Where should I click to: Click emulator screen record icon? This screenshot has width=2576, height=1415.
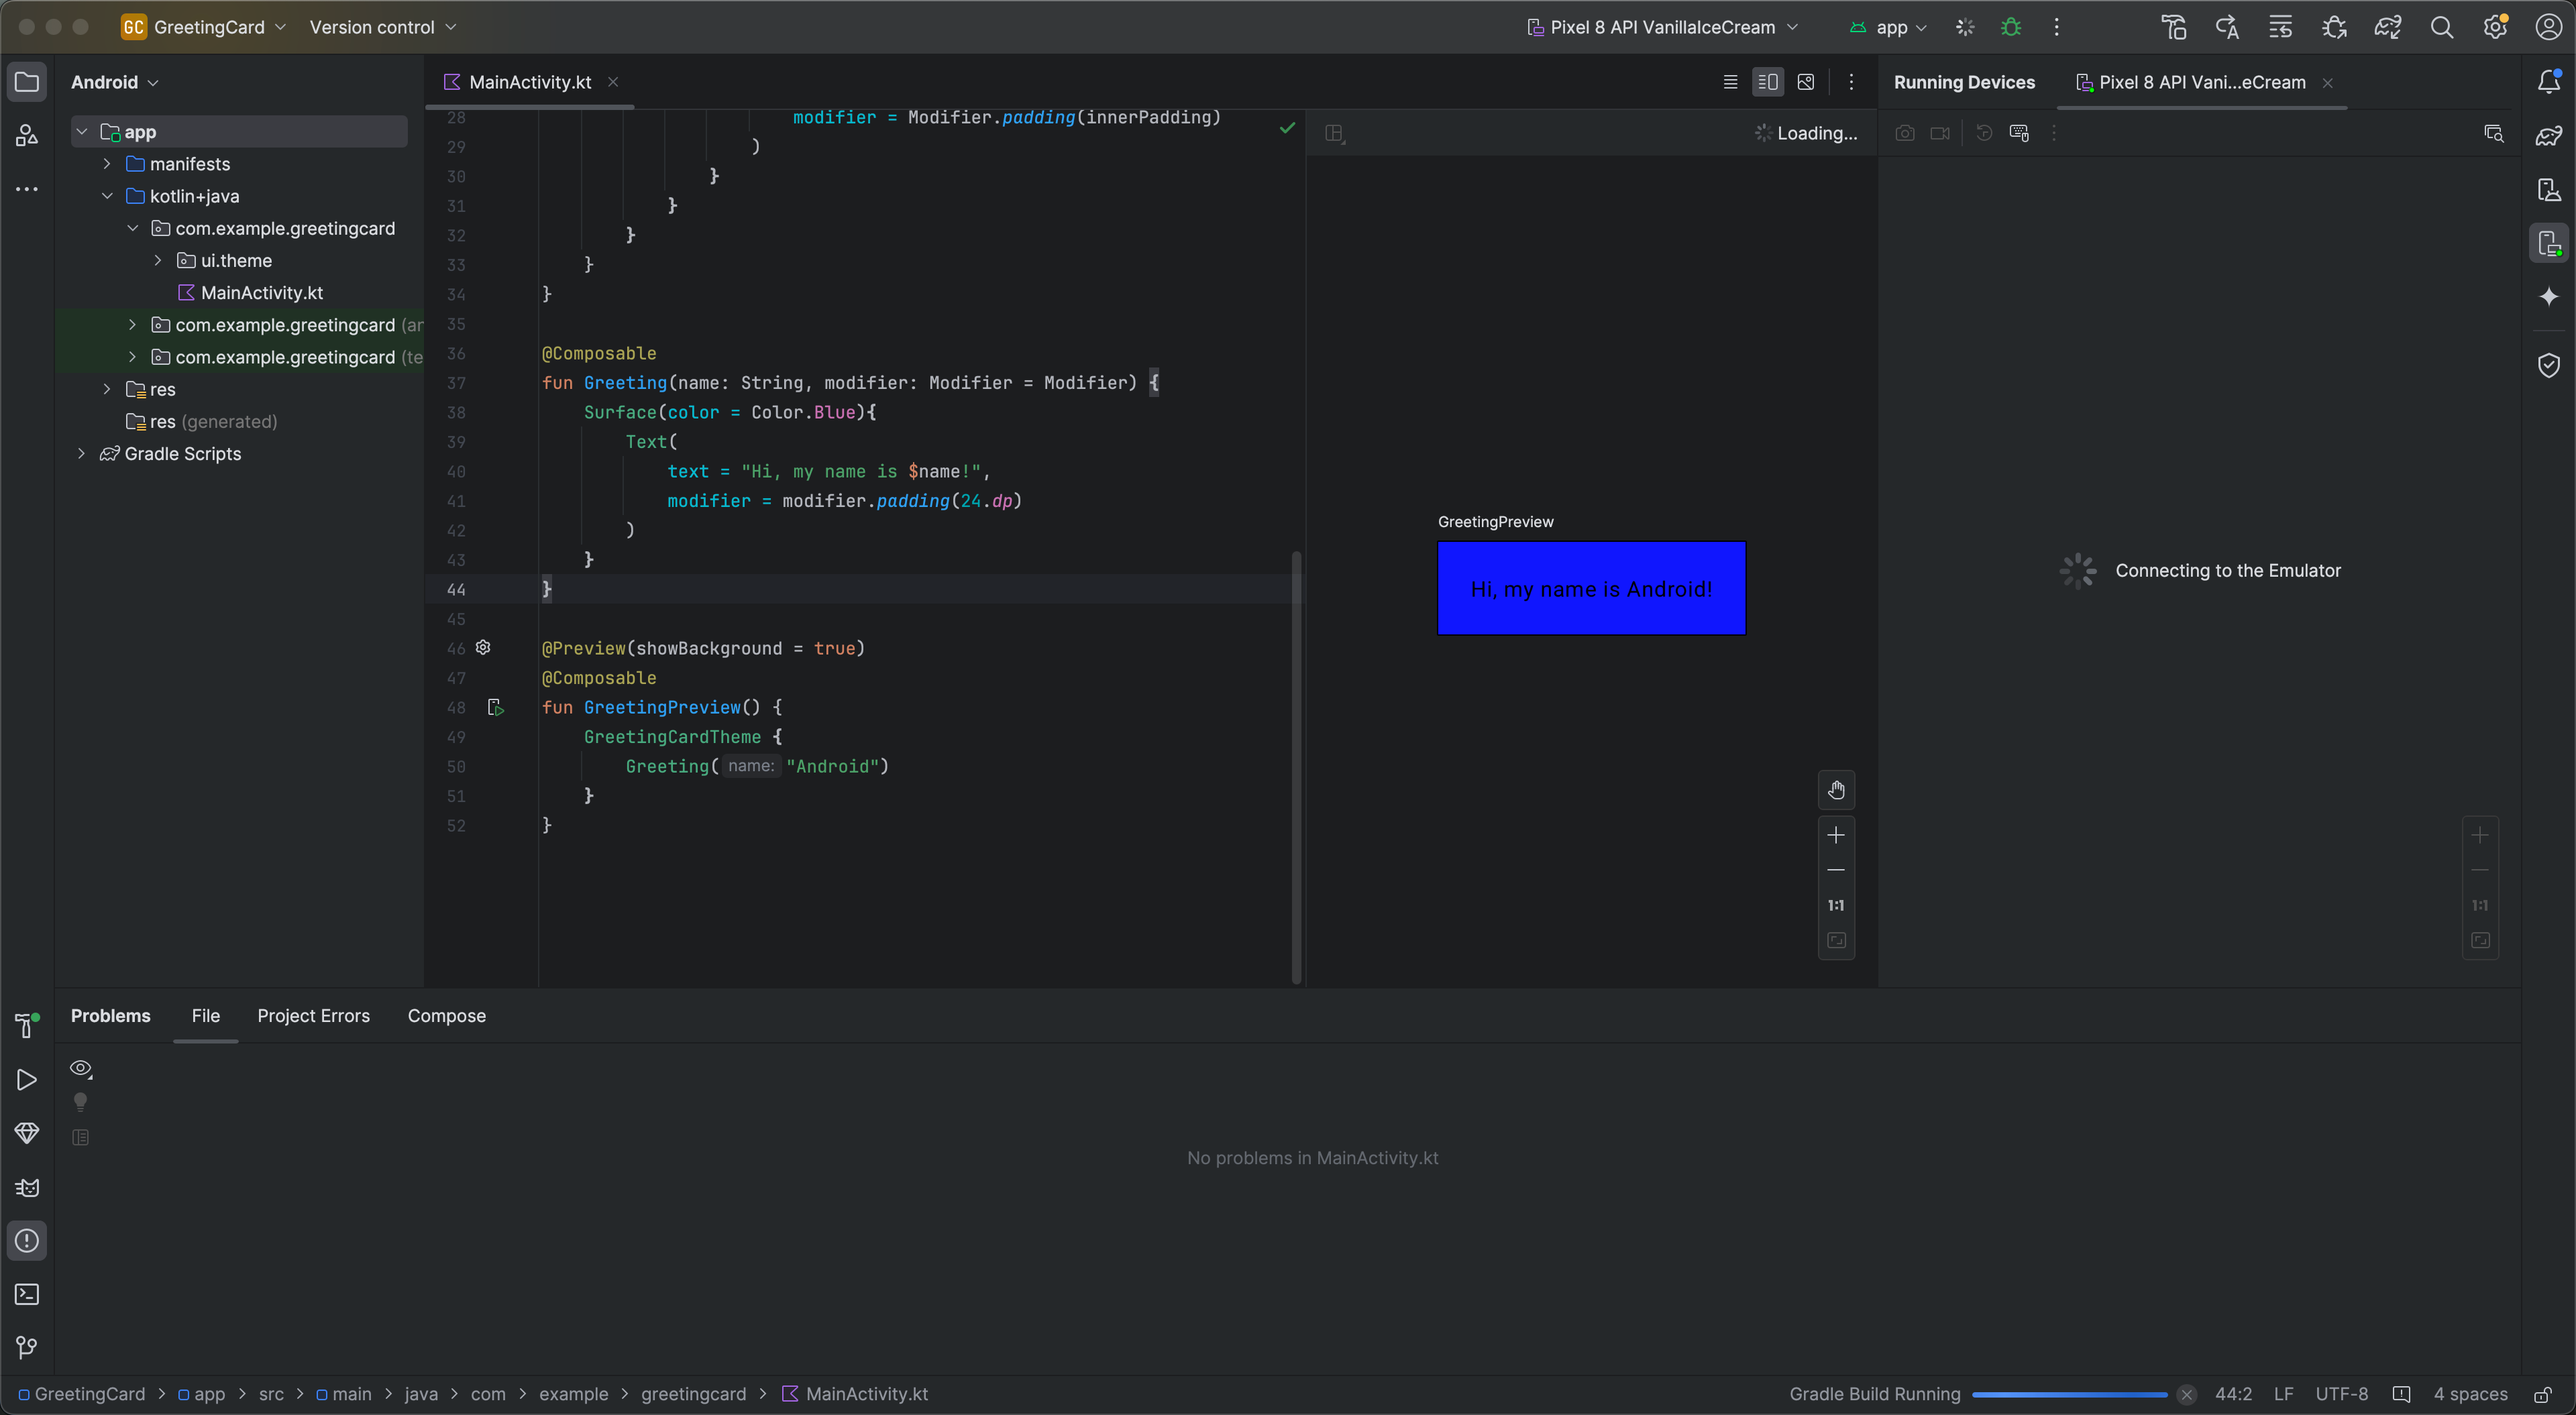(x=1940, y=133)
